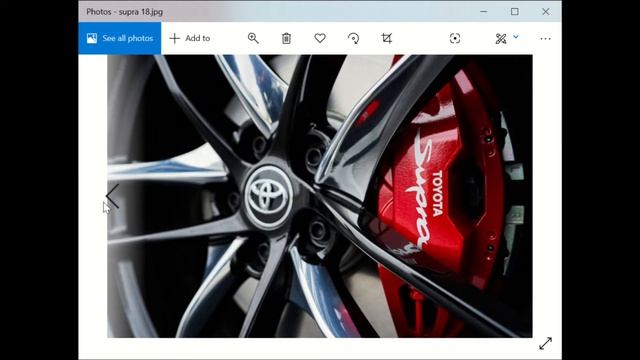Viewport: 640px width, 360px height.
Task: Open Edit & Create tools icon
Action: coord(501,38)
